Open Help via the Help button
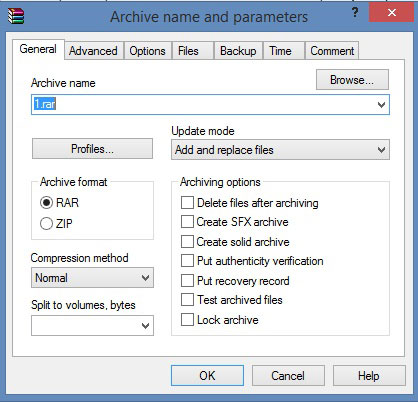 (x=369, y=376)
